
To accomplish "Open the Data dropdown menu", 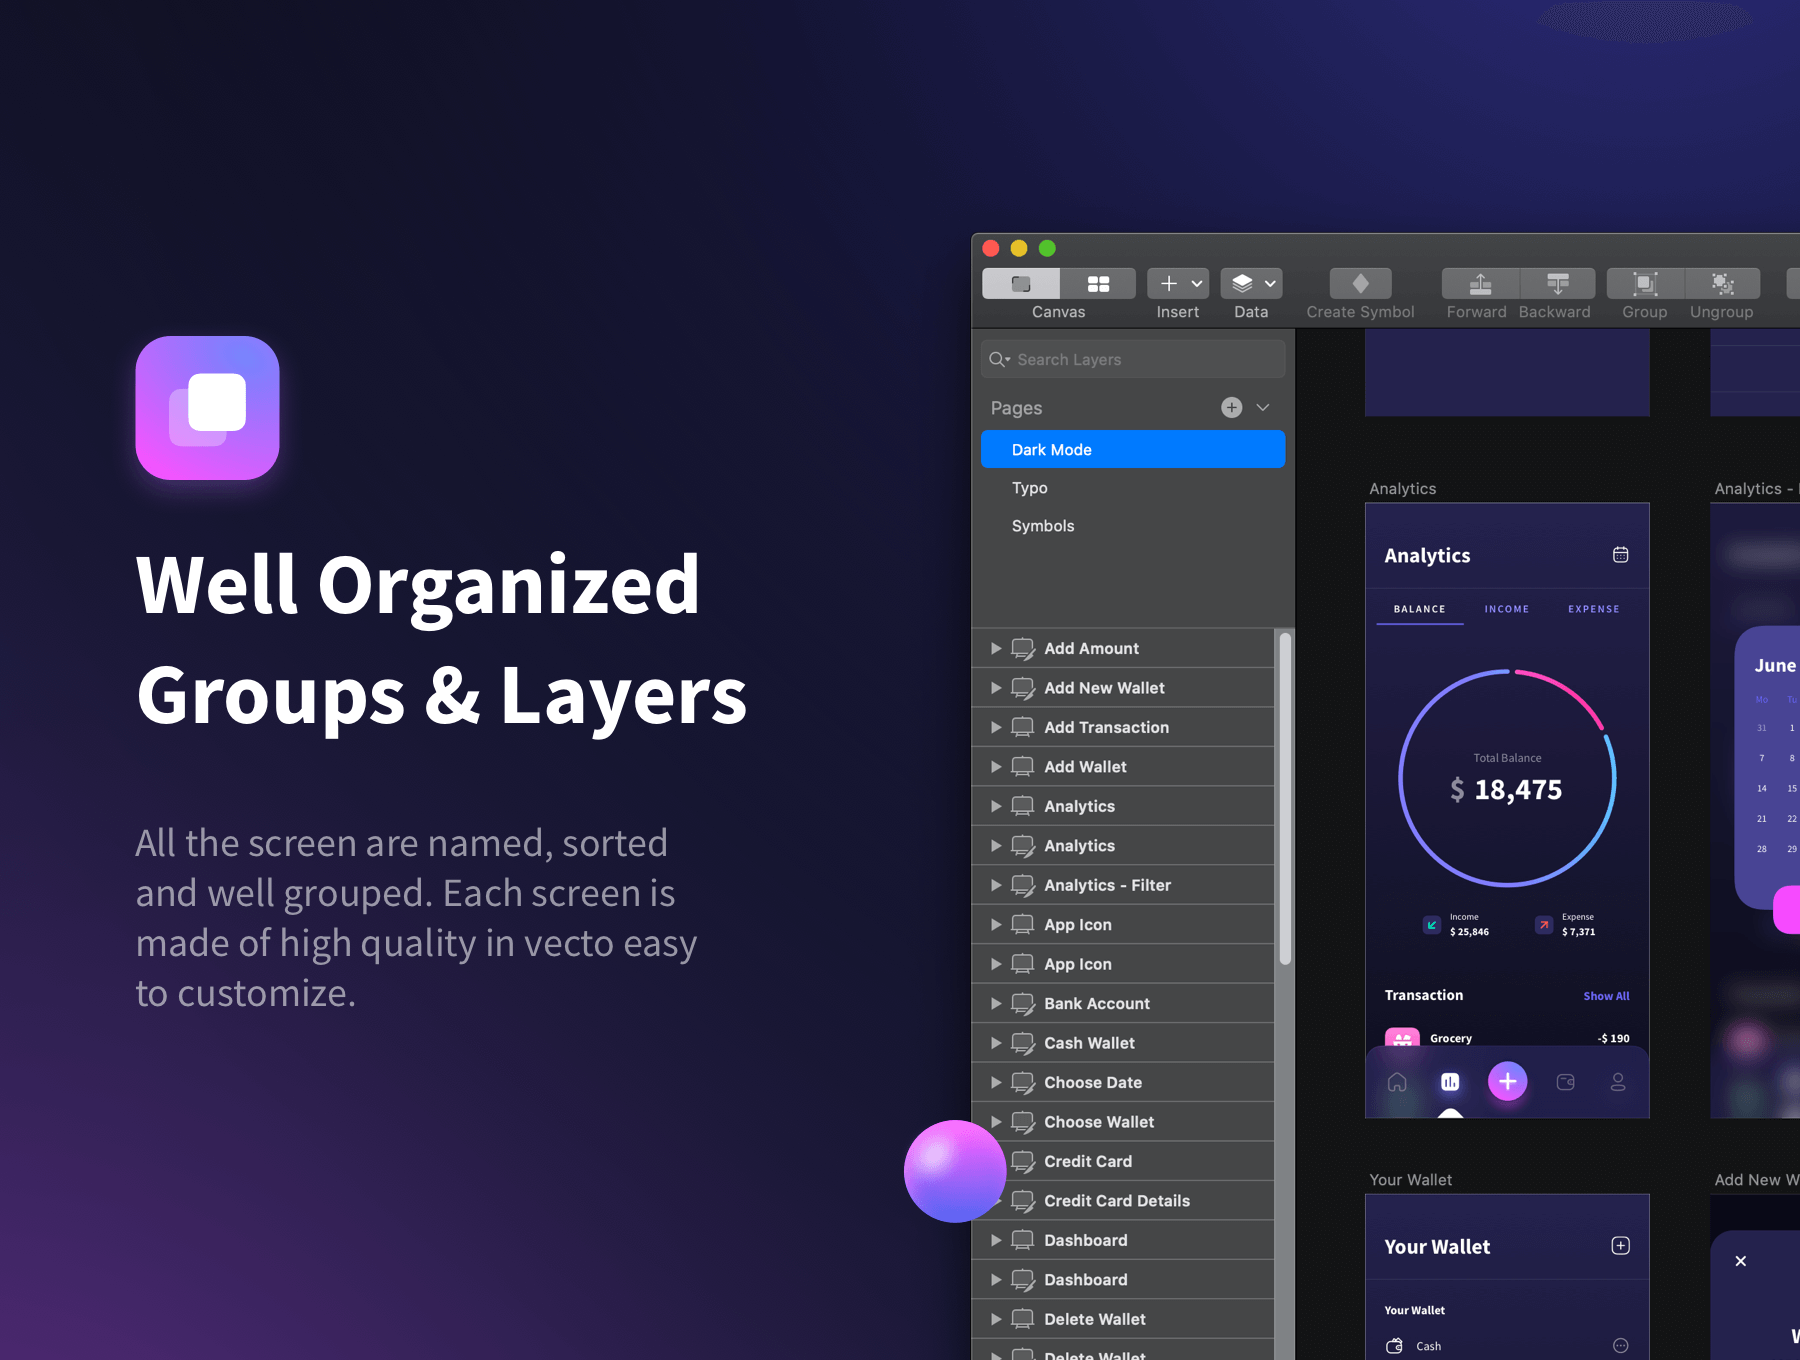I will coord(1251,284).
